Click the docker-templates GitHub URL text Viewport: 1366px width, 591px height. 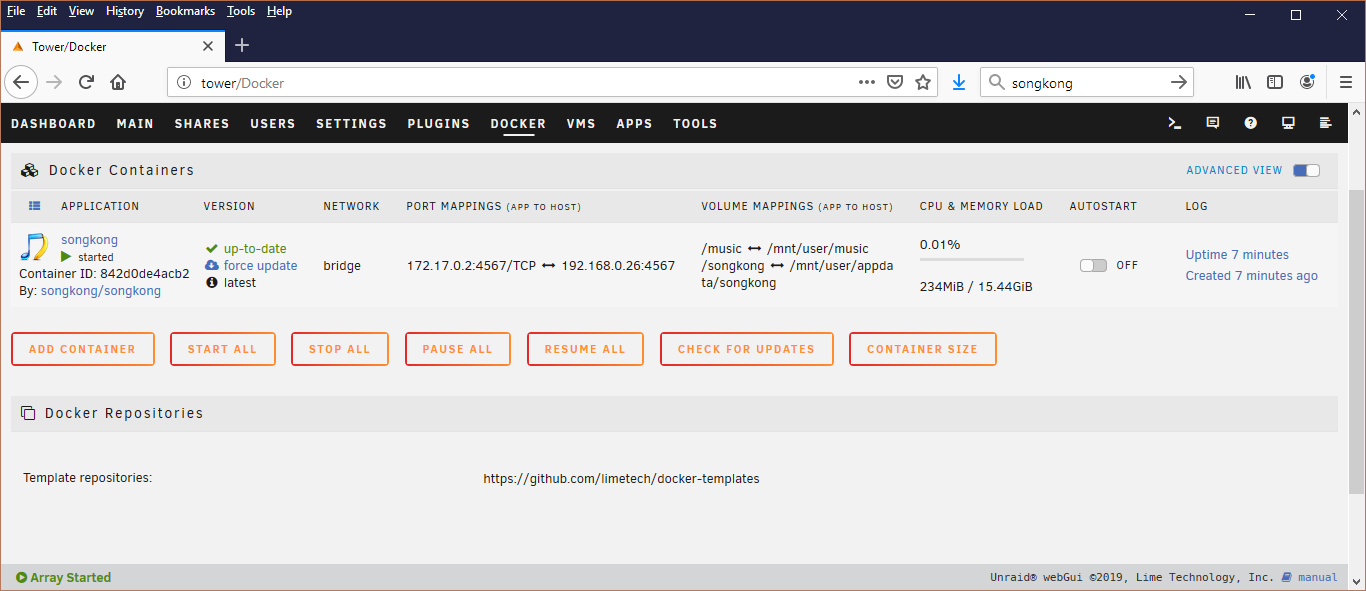point(621,479)
